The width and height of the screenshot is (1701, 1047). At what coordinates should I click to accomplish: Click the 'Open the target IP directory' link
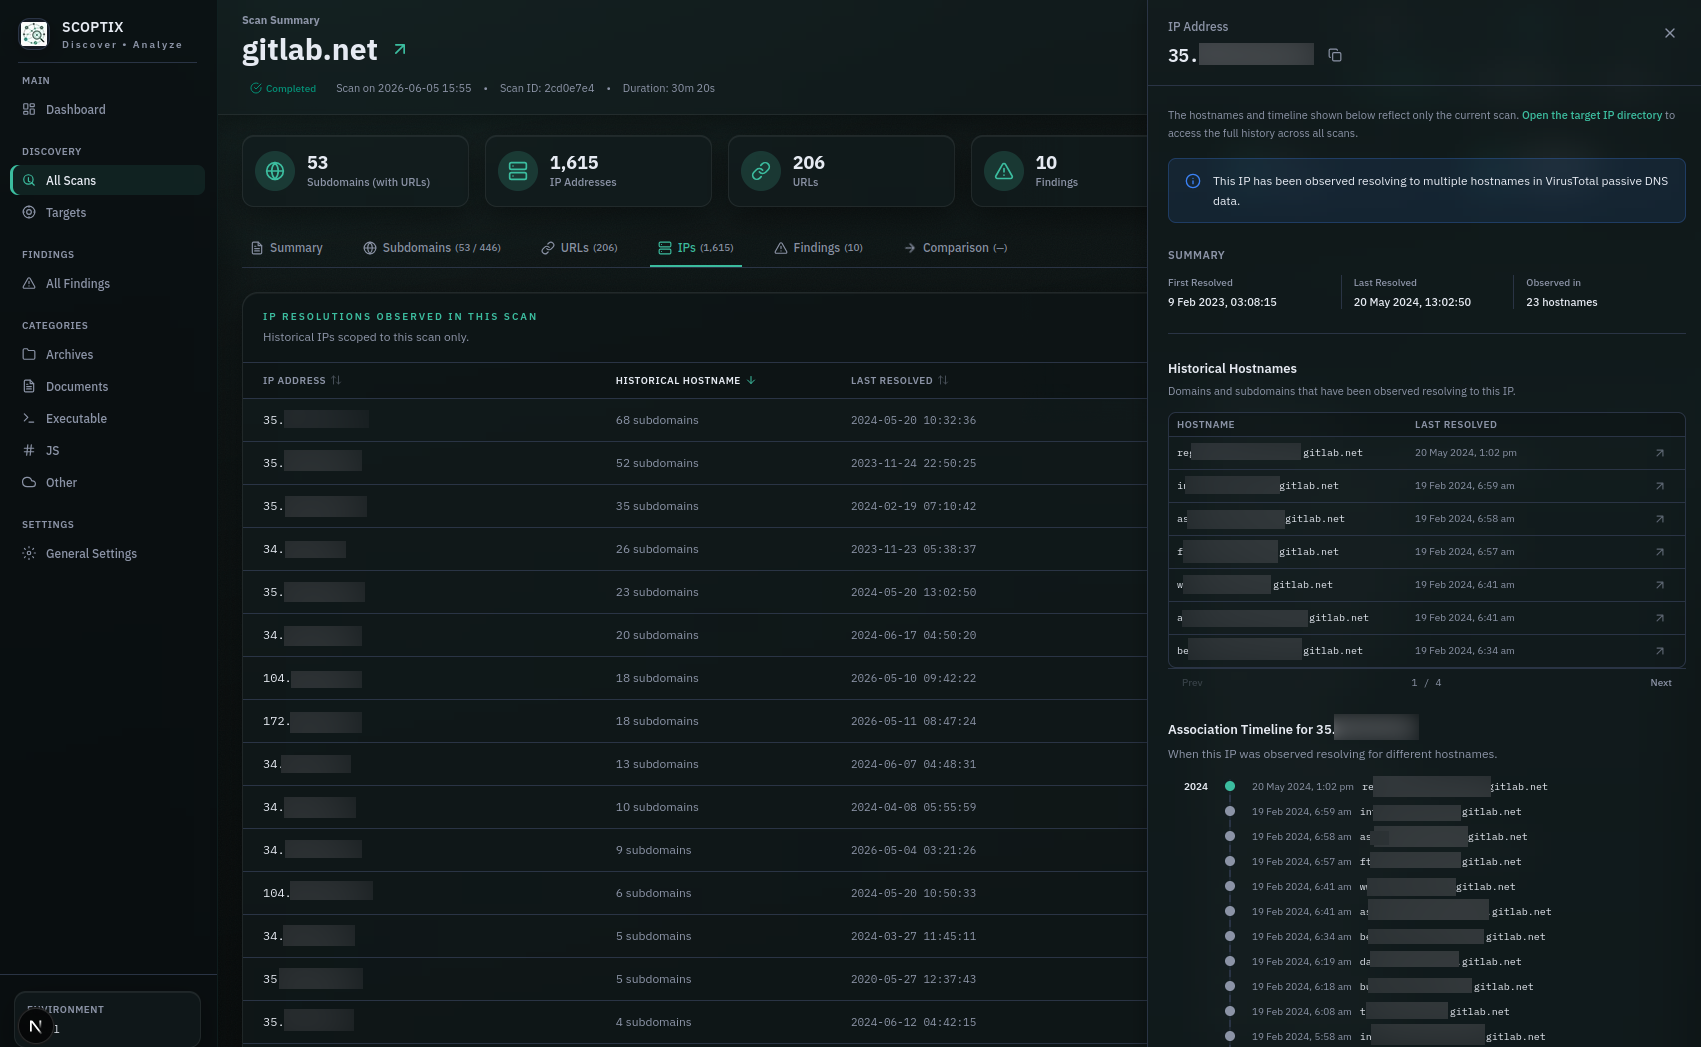pyautogui.click(x=1592, y=116)
